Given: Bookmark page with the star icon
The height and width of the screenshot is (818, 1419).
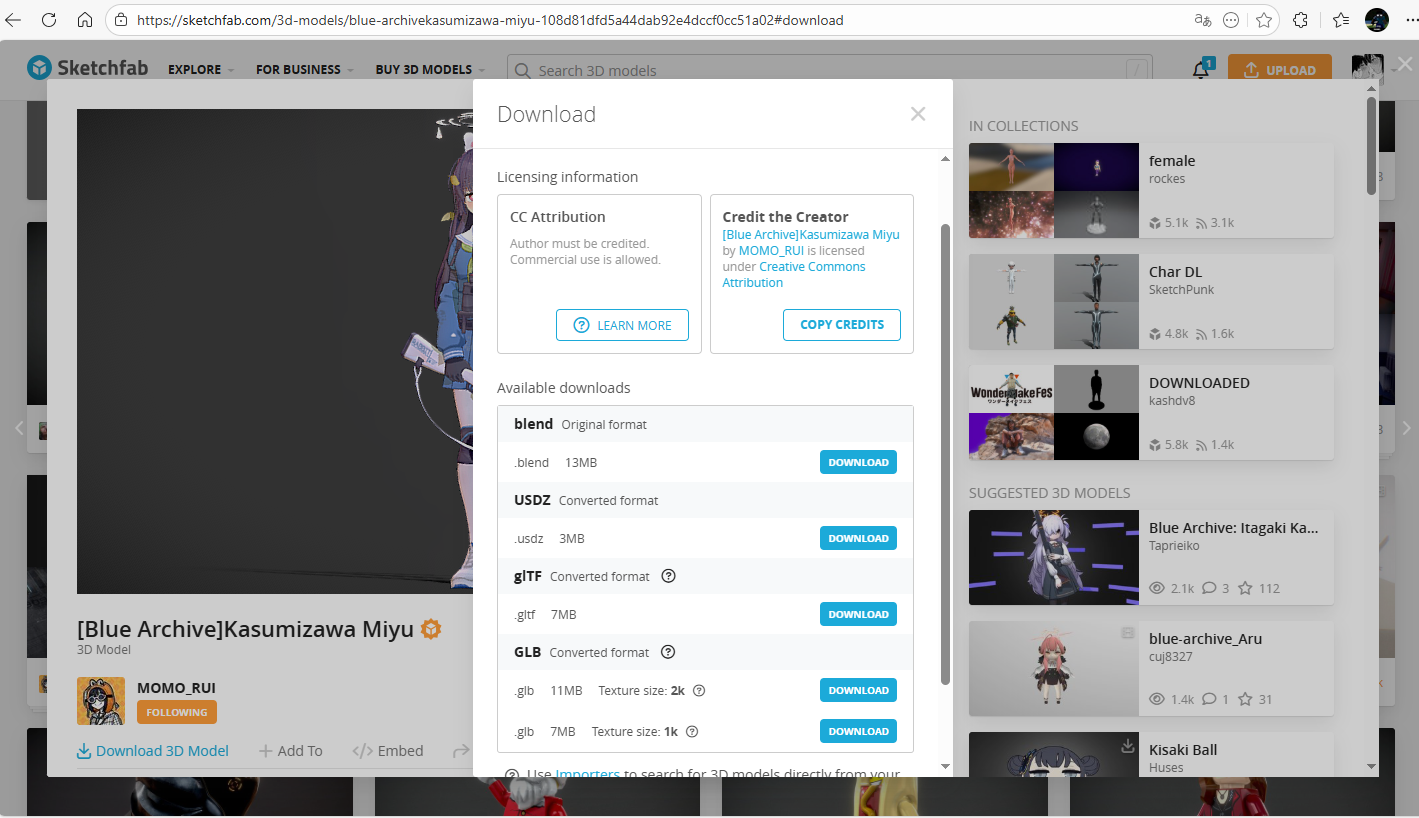Looking at the screenshot, I should 1264,20.
